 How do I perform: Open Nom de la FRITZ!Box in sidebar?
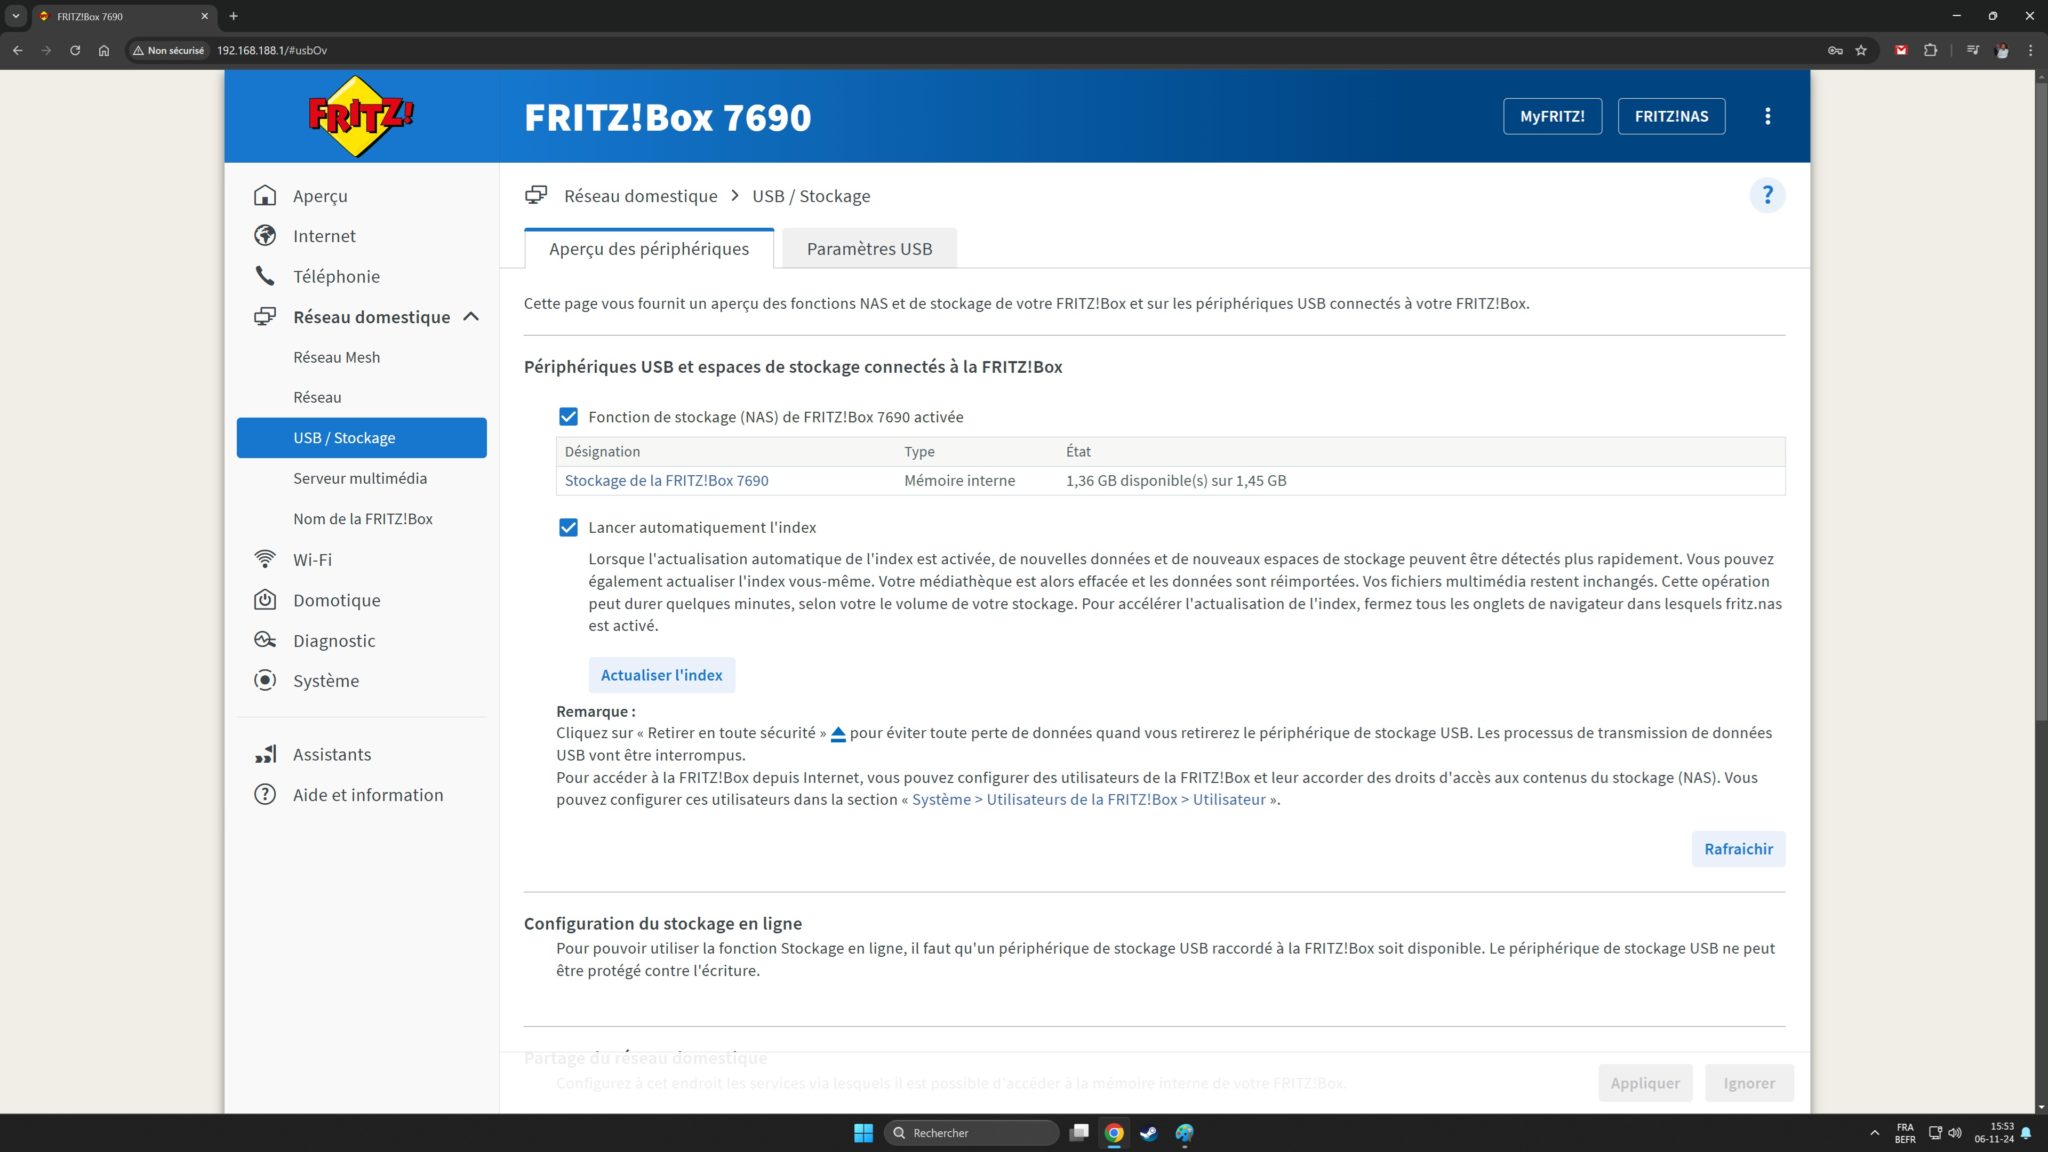(363, 518)
